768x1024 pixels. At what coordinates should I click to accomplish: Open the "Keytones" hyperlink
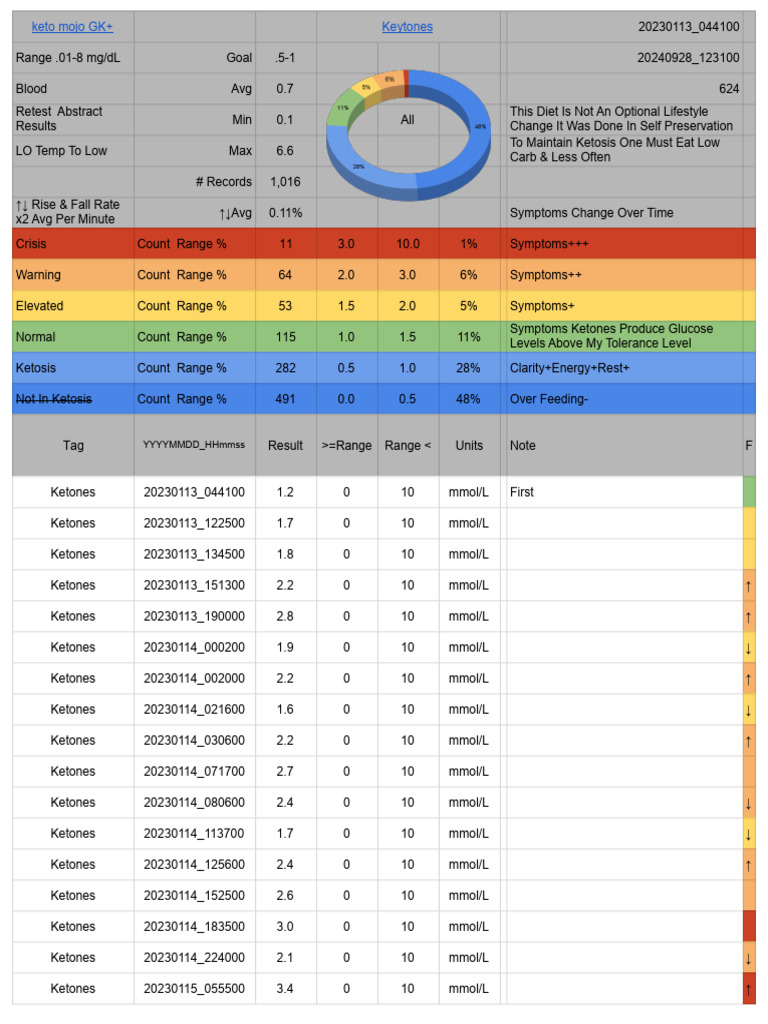tap(407, 27)
